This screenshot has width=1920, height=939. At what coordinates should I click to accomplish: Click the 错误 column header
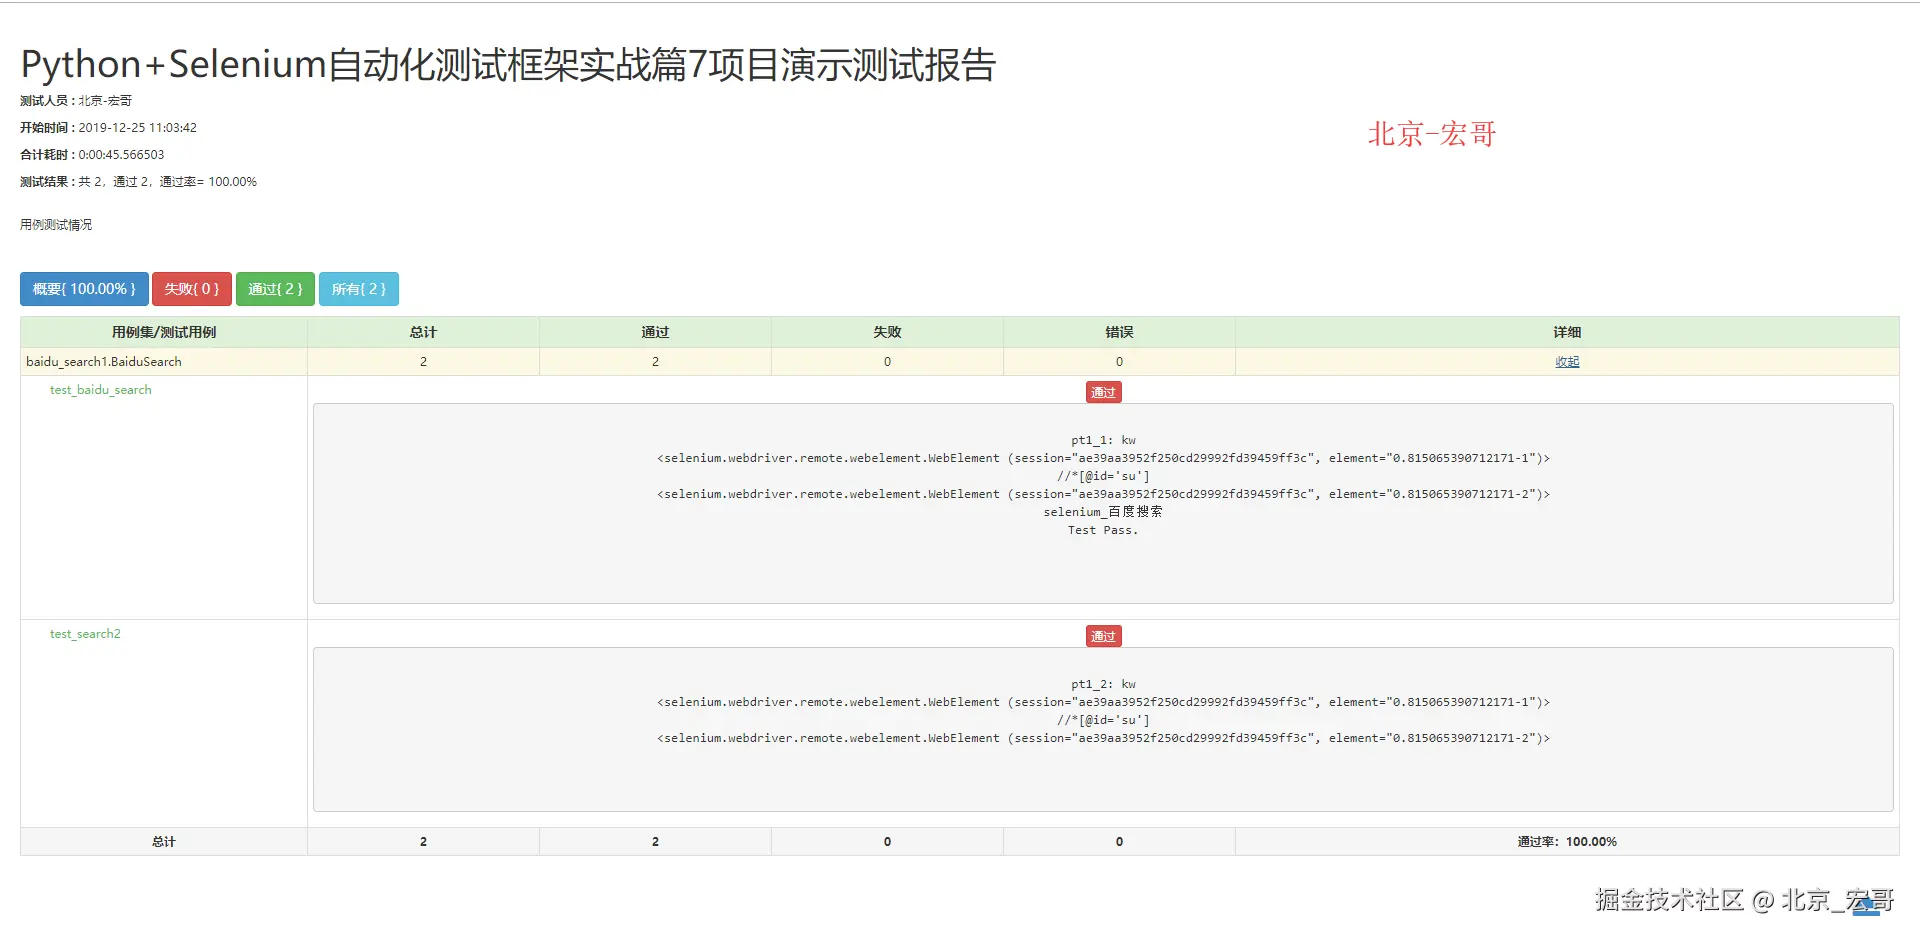pyautogui.click(x=1119, y=332)
